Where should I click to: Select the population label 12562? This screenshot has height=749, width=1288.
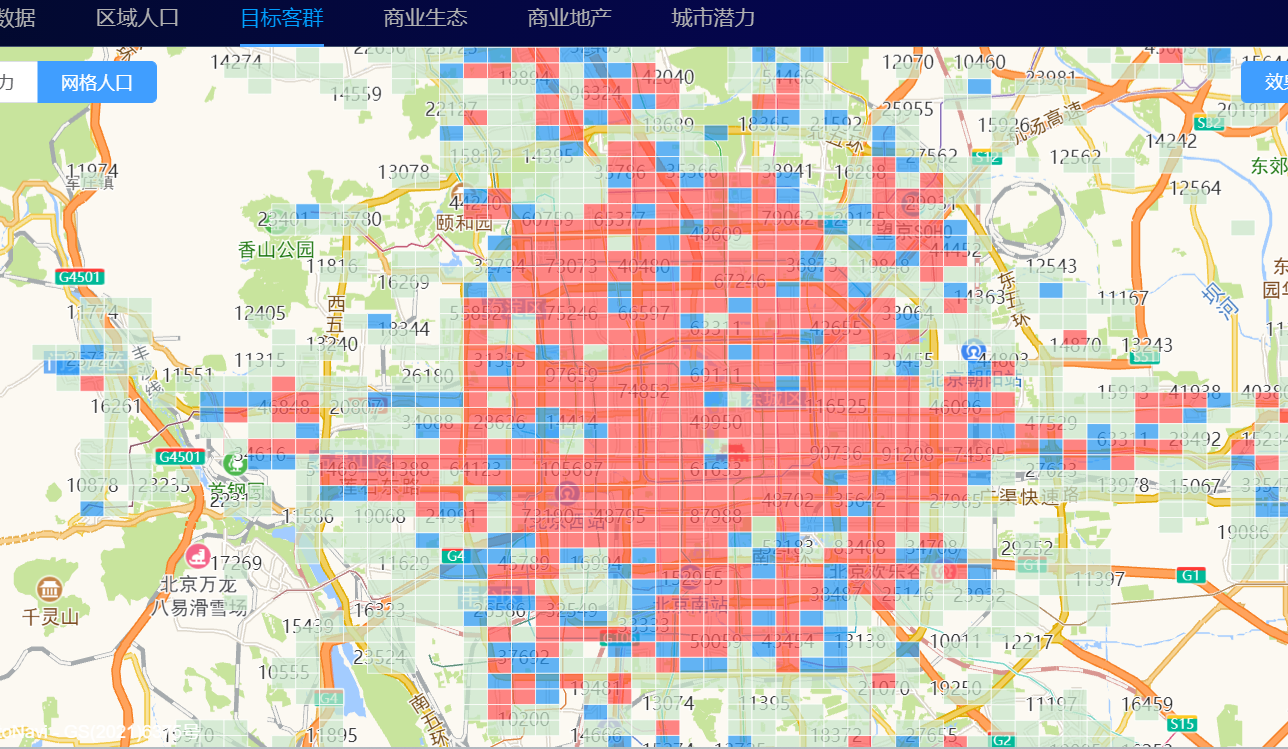pyautogui.click(x=1075, y=157)
